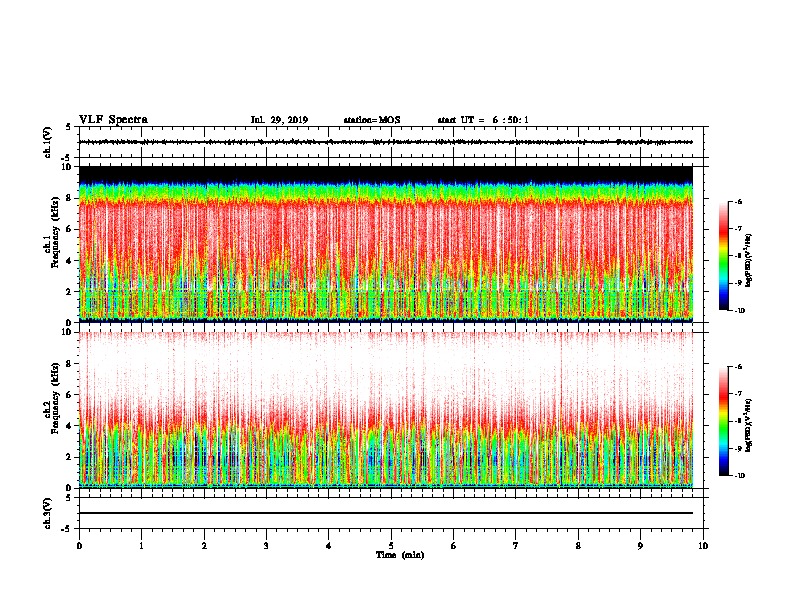Click the '-8' tick on ch.2 colorbar
This screenshot has width=792, height=612.
(738, 421)
